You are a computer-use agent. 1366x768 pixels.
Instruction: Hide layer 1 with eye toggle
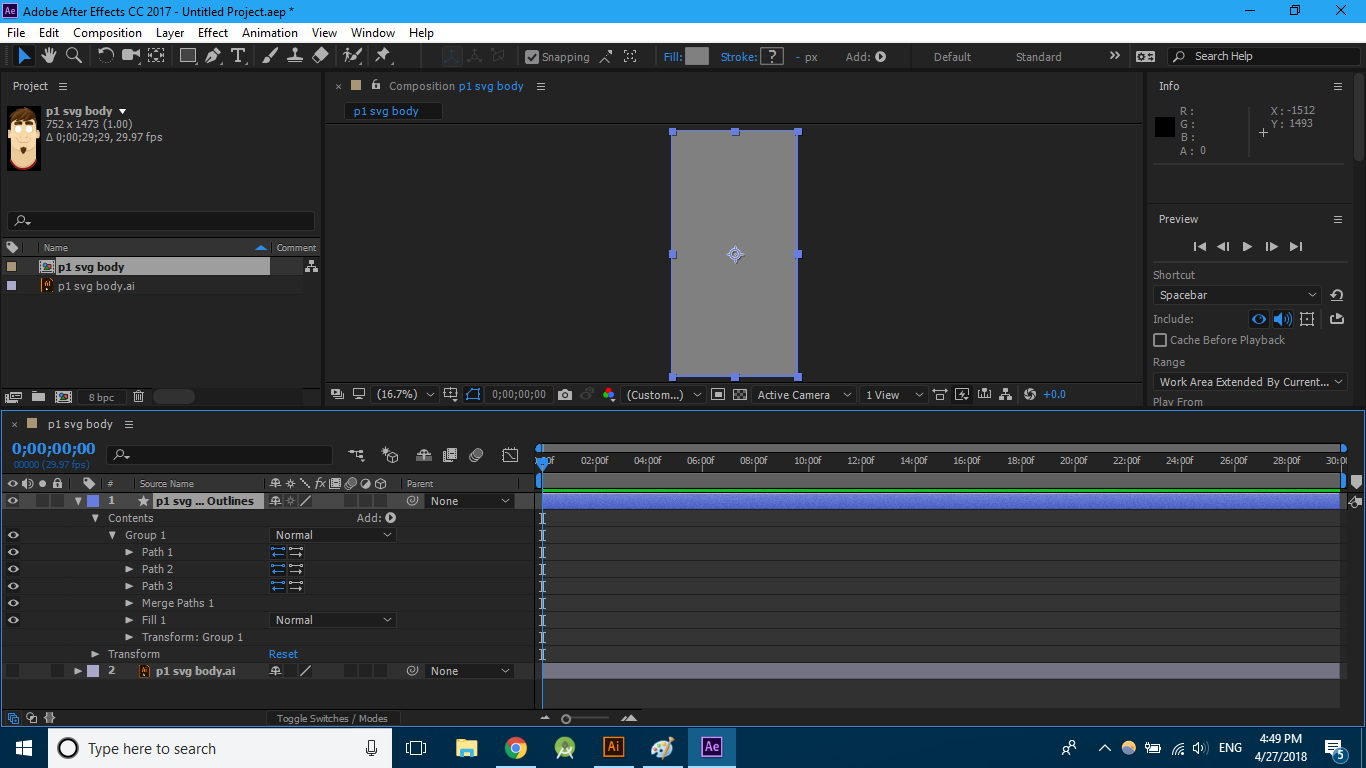(13, 501)
